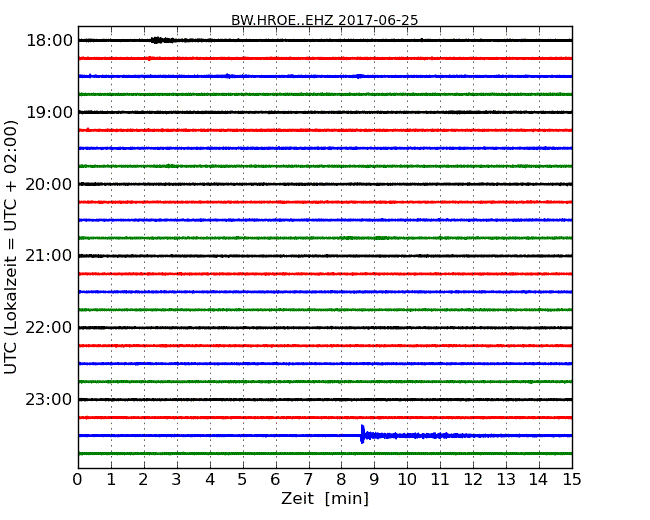Click the 23:00 time label

(49, 399)
